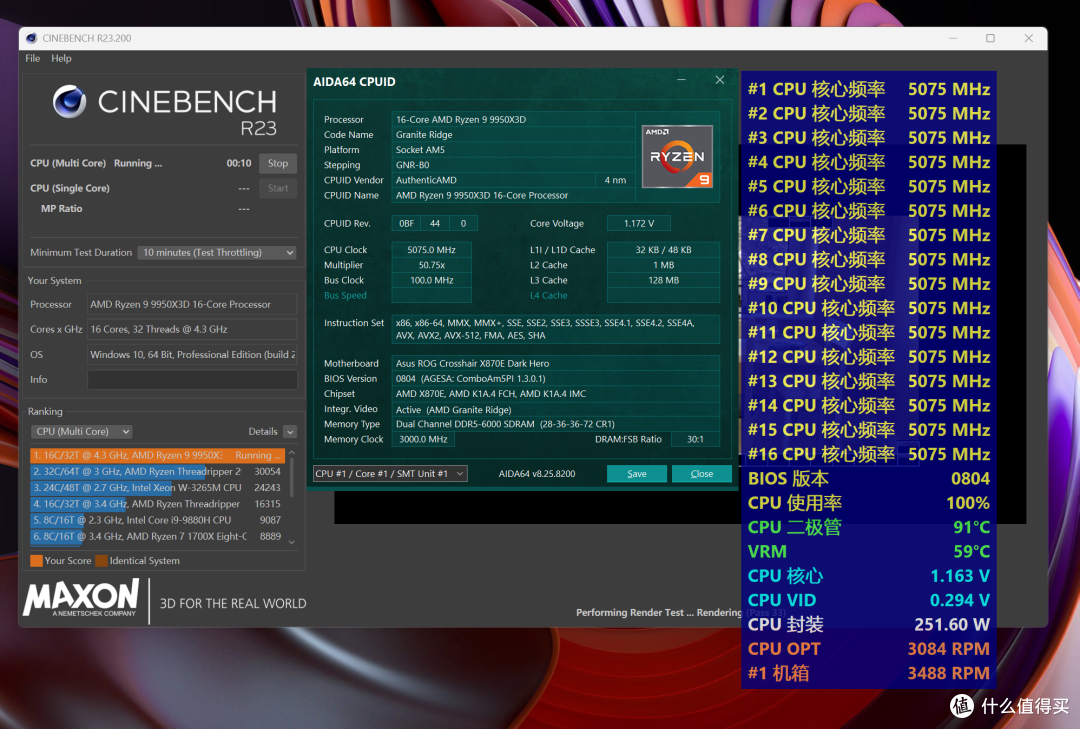Click the CPU OPT 3084 RPM overlay row
Image resolution: width=1080 pixels, height=729 pixels.
click(x=869, y=649)
